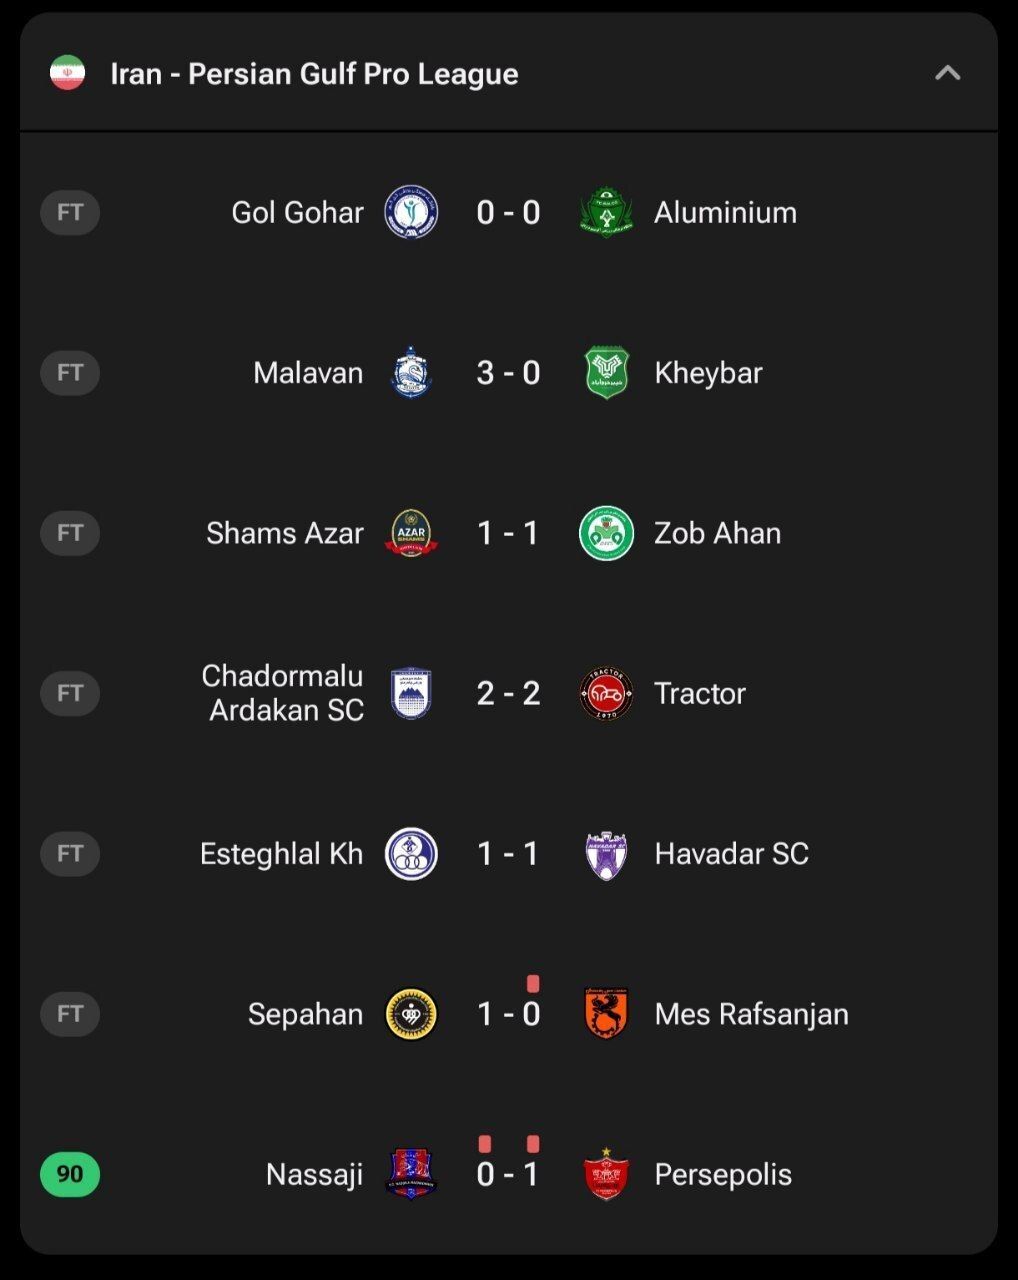Open the Gol Gohar club crest
The width and height of the screenshot is (1018, 1280).
coord(411,212)
